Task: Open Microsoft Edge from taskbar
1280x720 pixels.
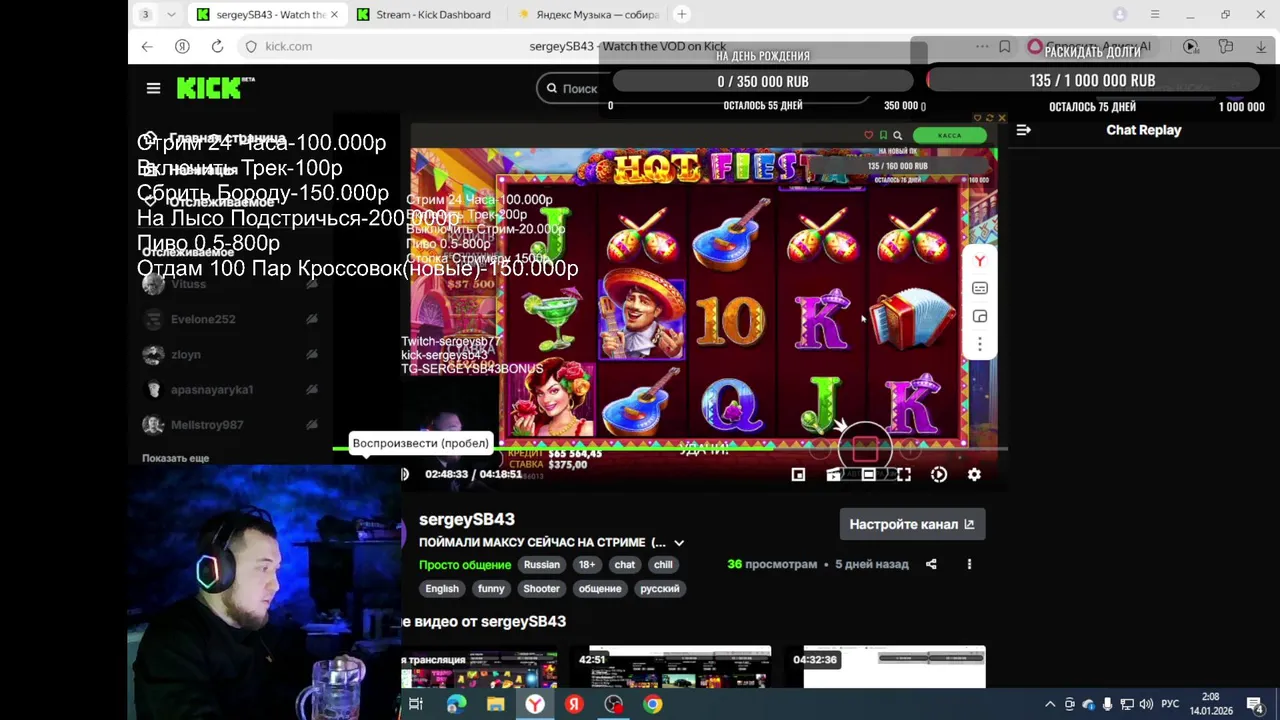Action: [456, 705]
